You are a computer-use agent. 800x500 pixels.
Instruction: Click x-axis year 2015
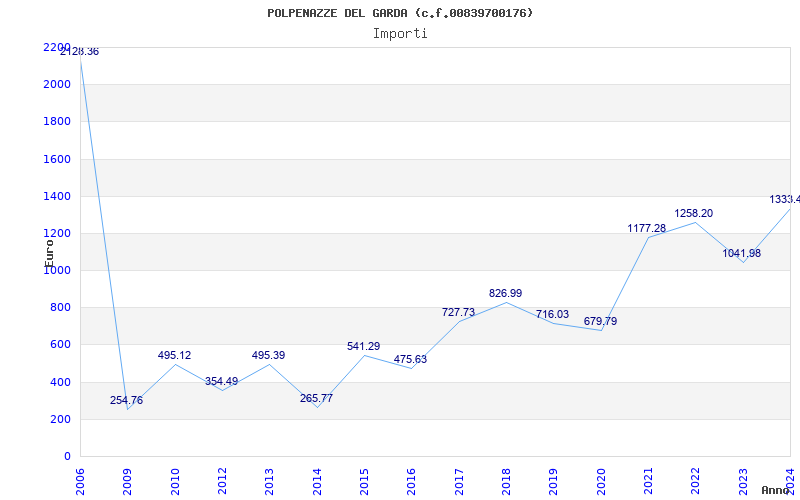point(364,482)
